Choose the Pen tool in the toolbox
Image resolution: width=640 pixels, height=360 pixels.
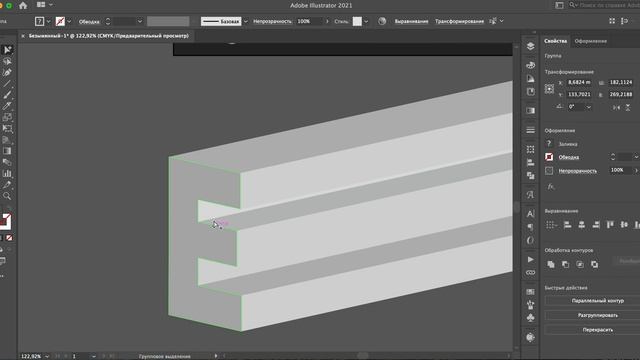(7, 72)
